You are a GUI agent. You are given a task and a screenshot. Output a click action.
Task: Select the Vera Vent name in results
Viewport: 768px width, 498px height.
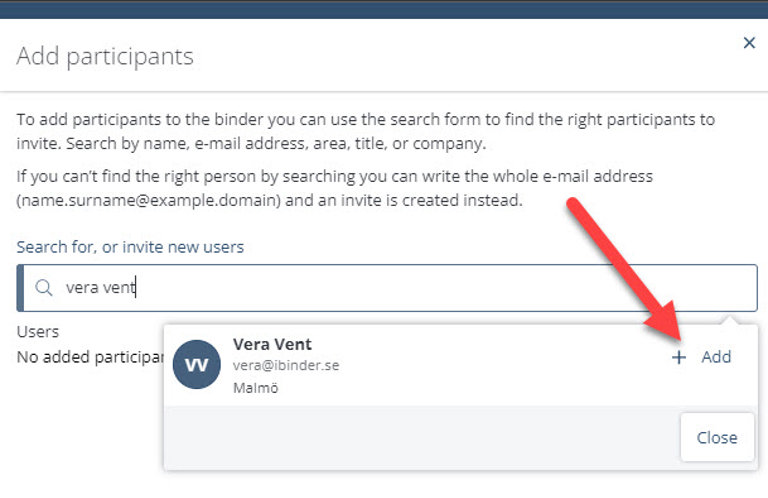point(272,344)
